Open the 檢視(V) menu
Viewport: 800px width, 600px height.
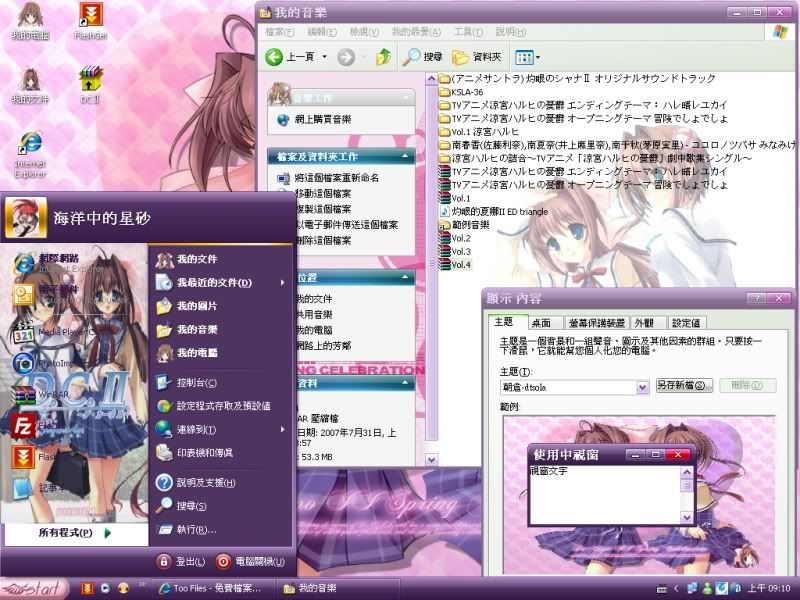coord(364,32)
